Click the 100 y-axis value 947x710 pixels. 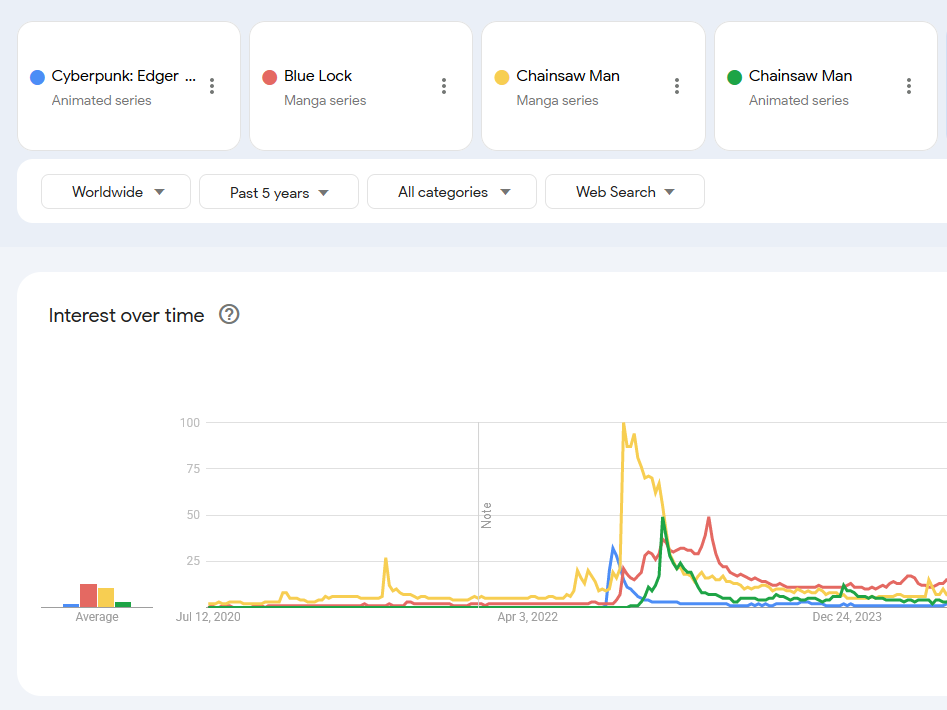(x=190, y=423)
